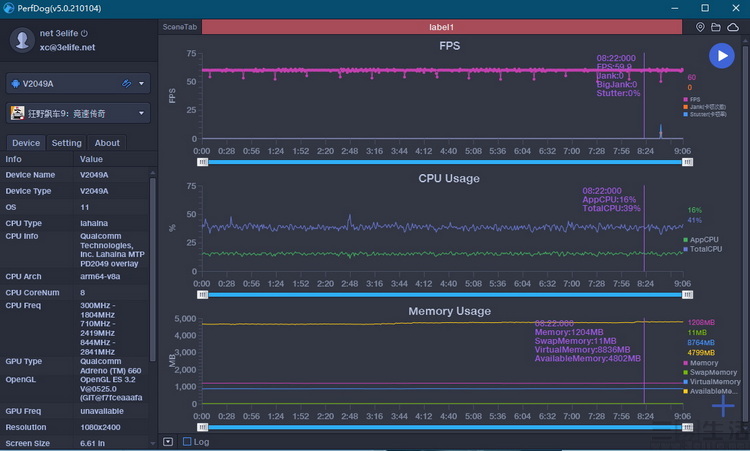Click the GPU Freq unavailable value
The width and height of the screenshot is (750, 451).
pos(101,411)
